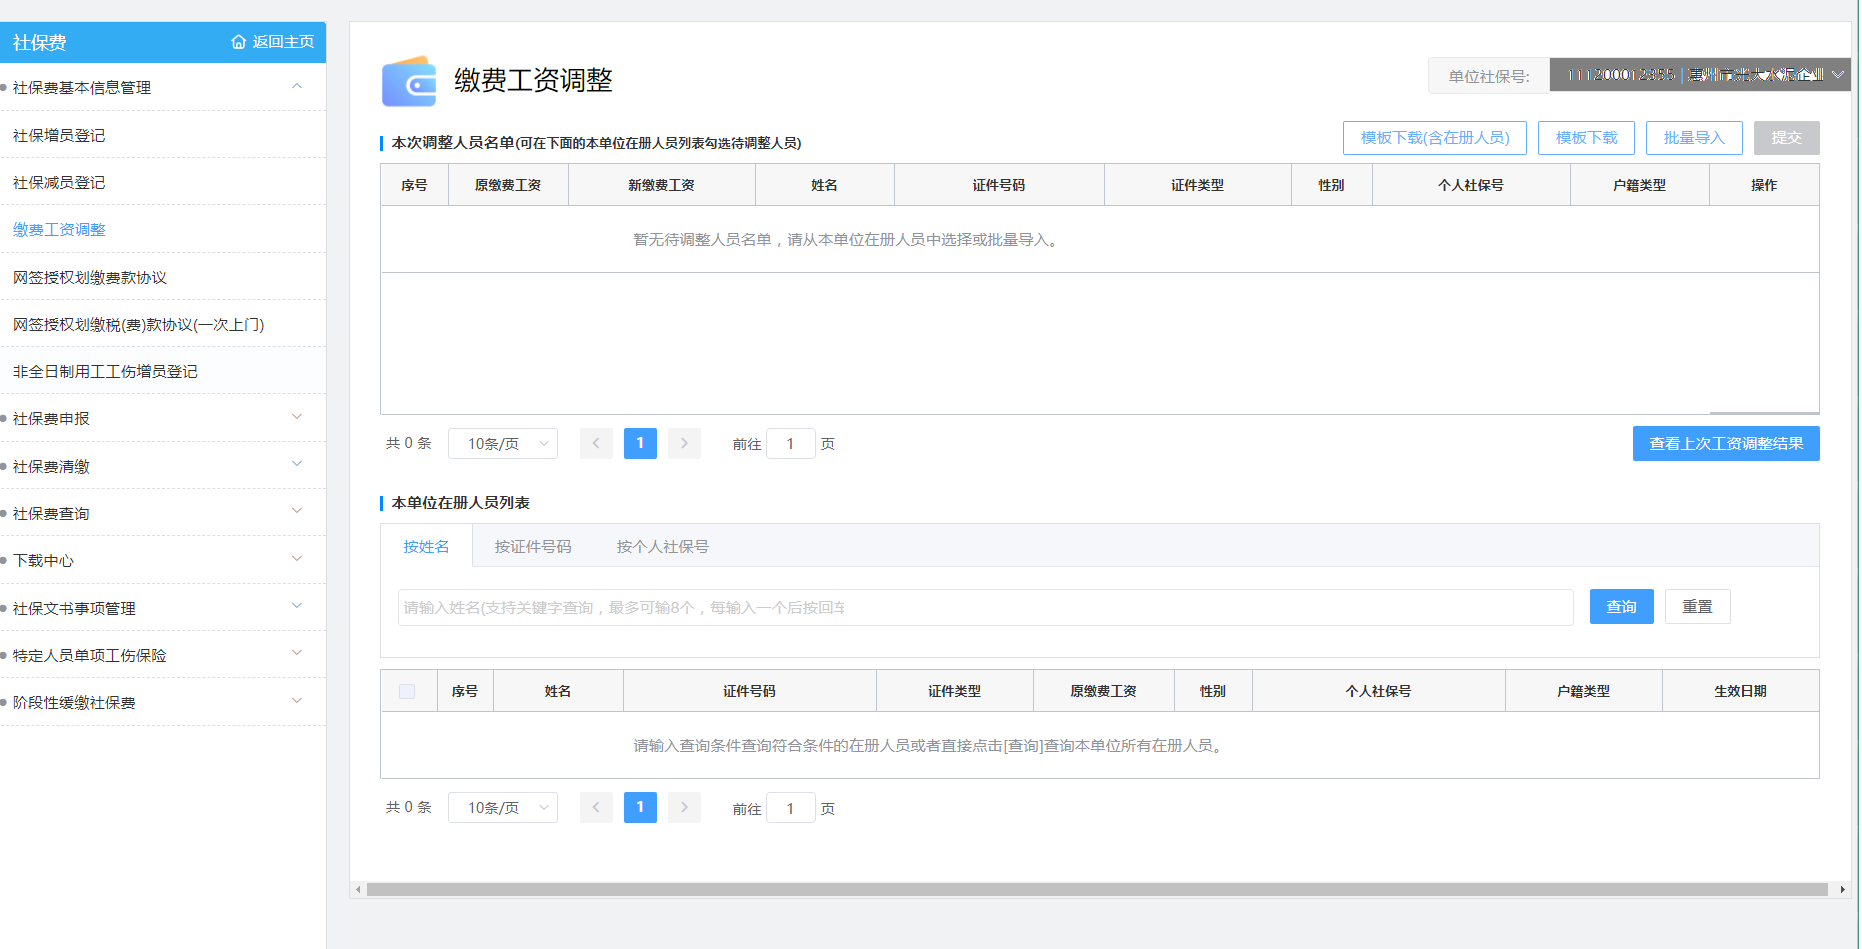This screenshot has width=1862, height=949.
Task: Open upper 10条/页 page size dropdown
Action: 502,443
